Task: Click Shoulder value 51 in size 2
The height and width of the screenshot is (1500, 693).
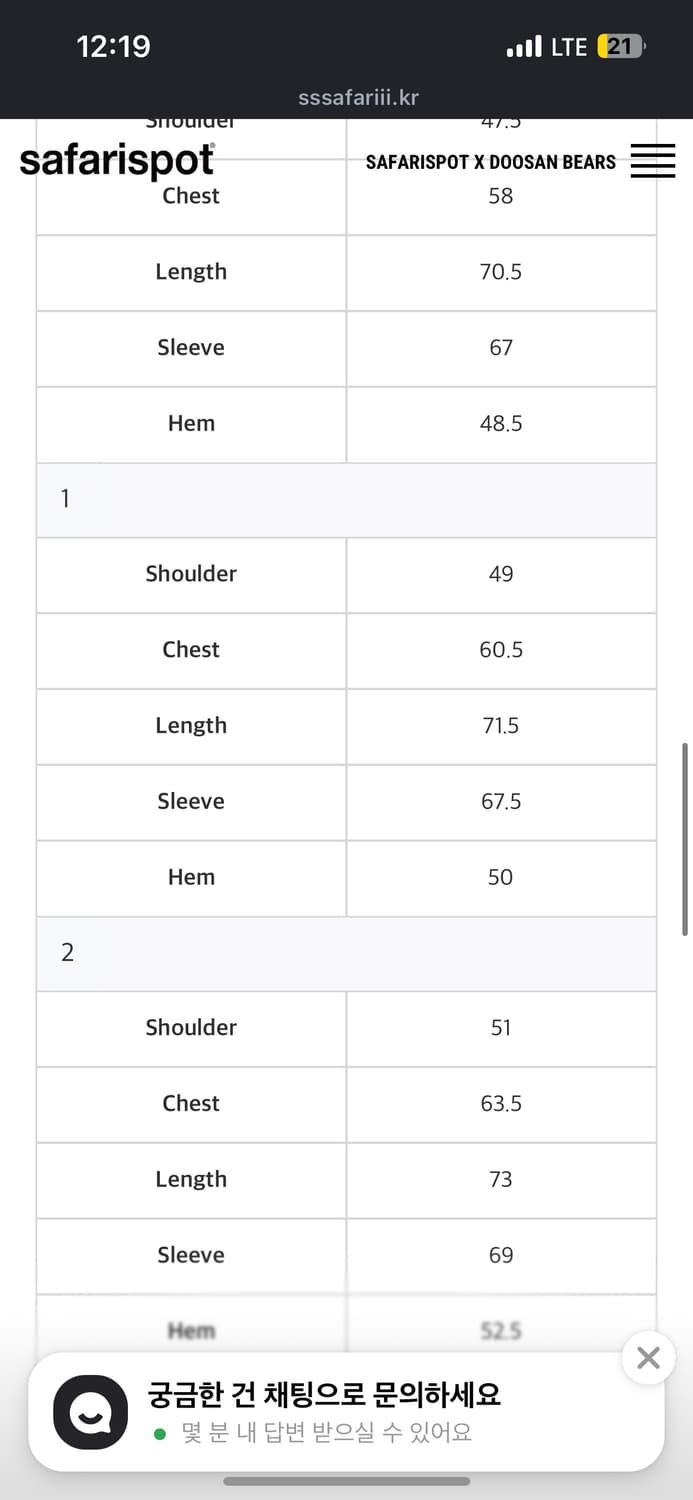Action: [x=501, y=1028]
